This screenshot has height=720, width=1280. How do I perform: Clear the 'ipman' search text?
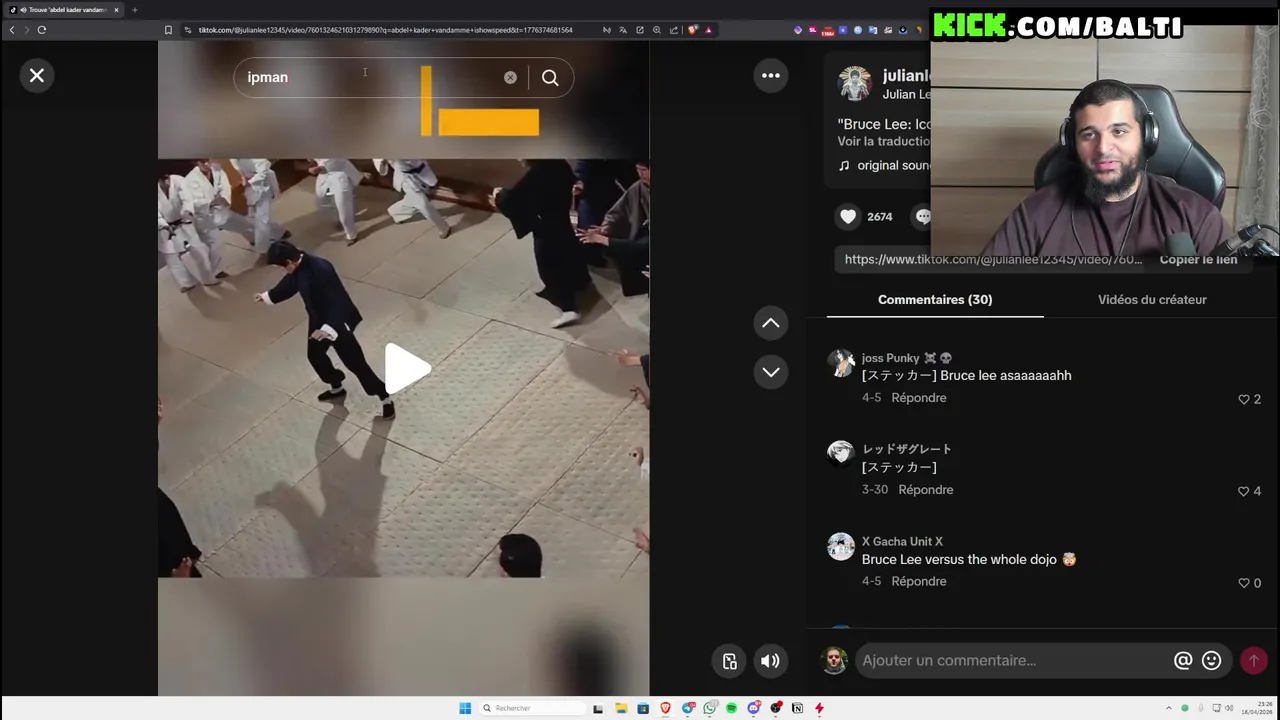click(x=510, y=77)
